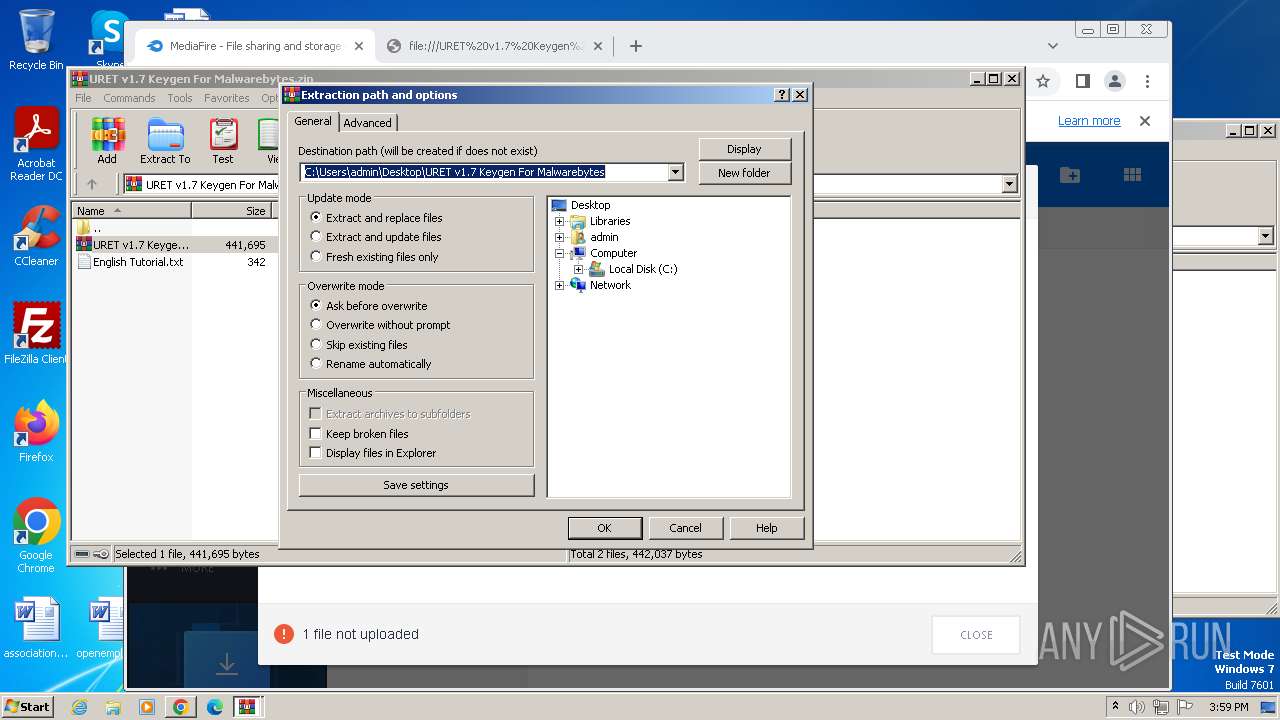
Task: Switch to the Advanced tab
Action: (368, 123)
